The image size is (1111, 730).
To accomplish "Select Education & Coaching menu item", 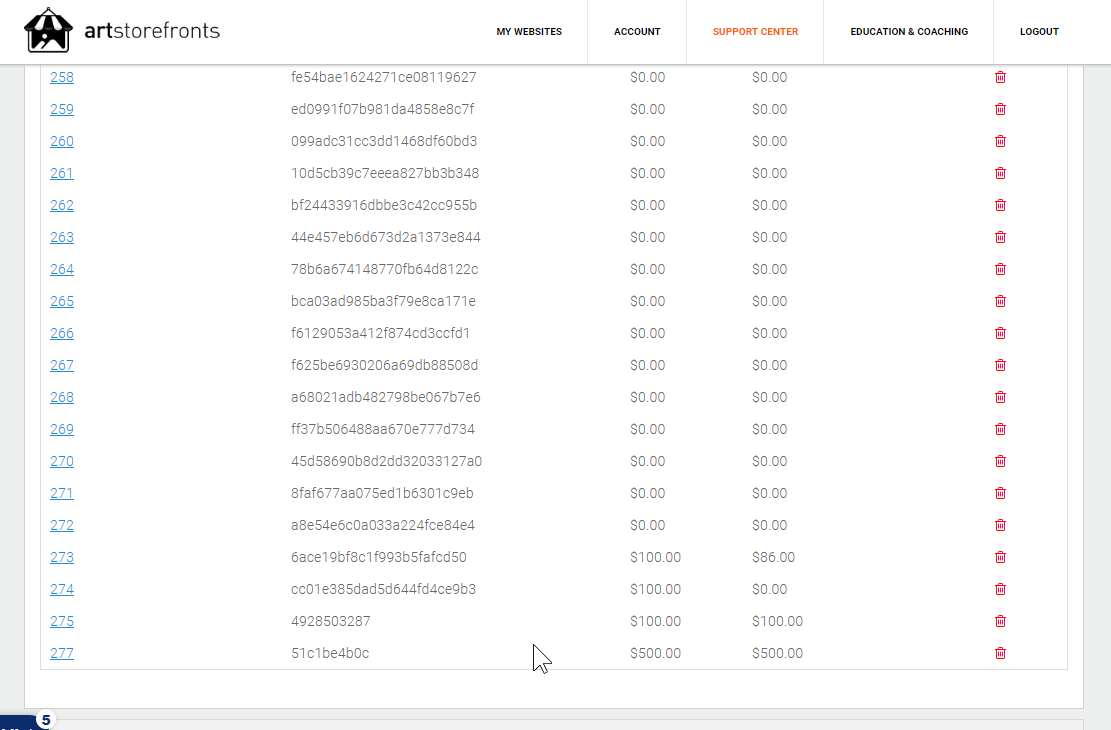I will [909, 32].
